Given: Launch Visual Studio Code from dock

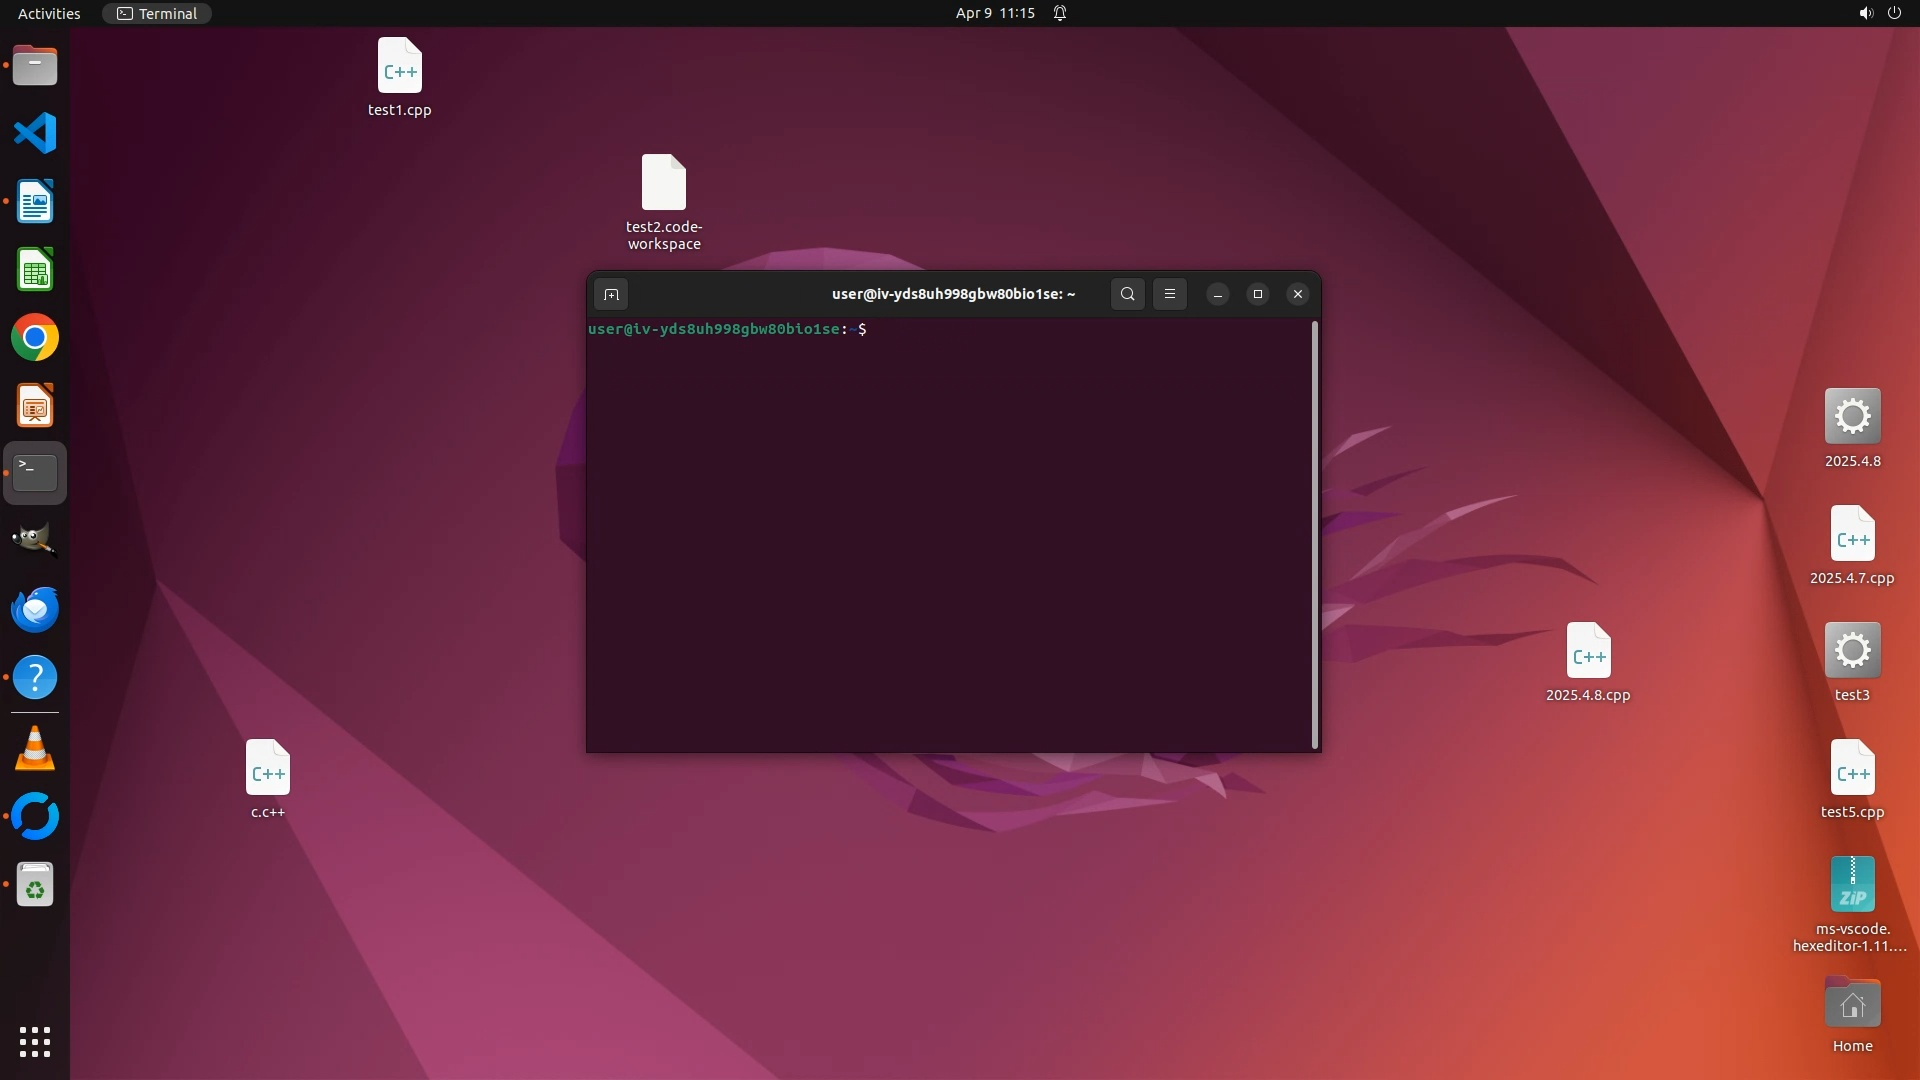Looking at the screenshot, I should point(35,133).
